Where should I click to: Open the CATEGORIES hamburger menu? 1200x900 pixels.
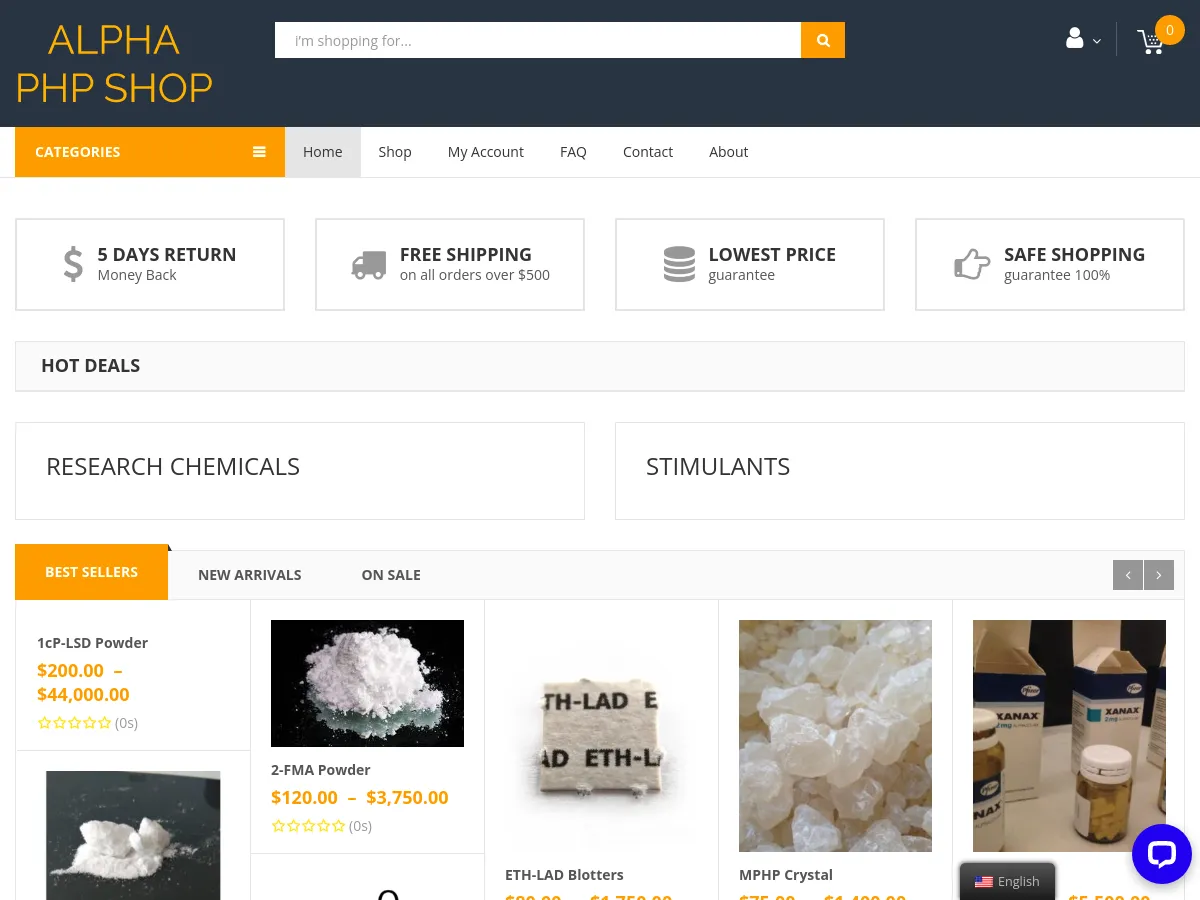click(x=259, y=151)
